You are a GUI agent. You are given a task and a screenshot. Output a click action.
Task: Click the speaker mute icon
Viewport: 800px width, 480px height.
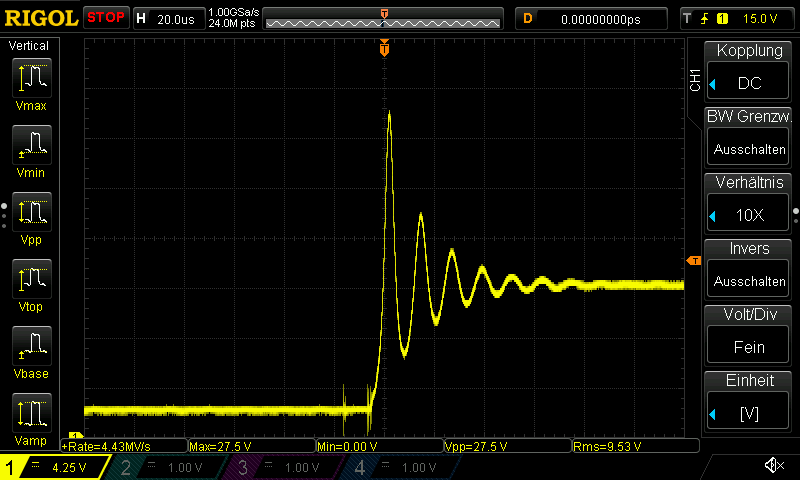(773, 466)
